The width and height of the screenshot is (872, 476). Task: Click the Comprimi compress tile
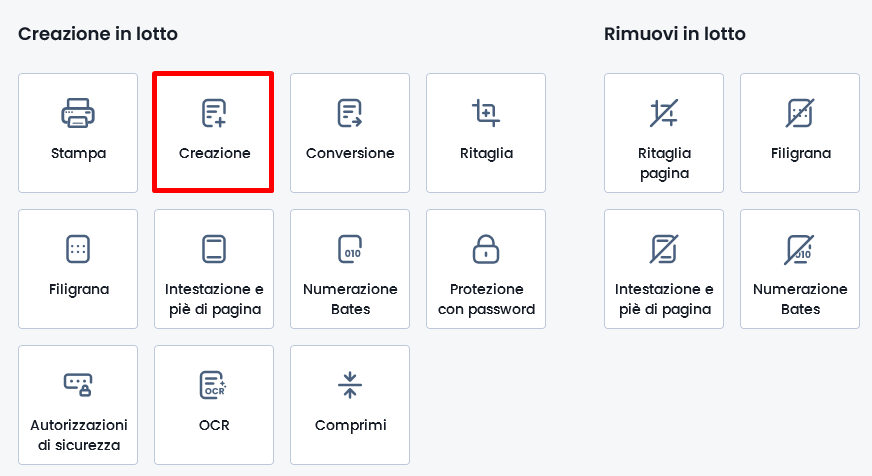click(350, 405)
